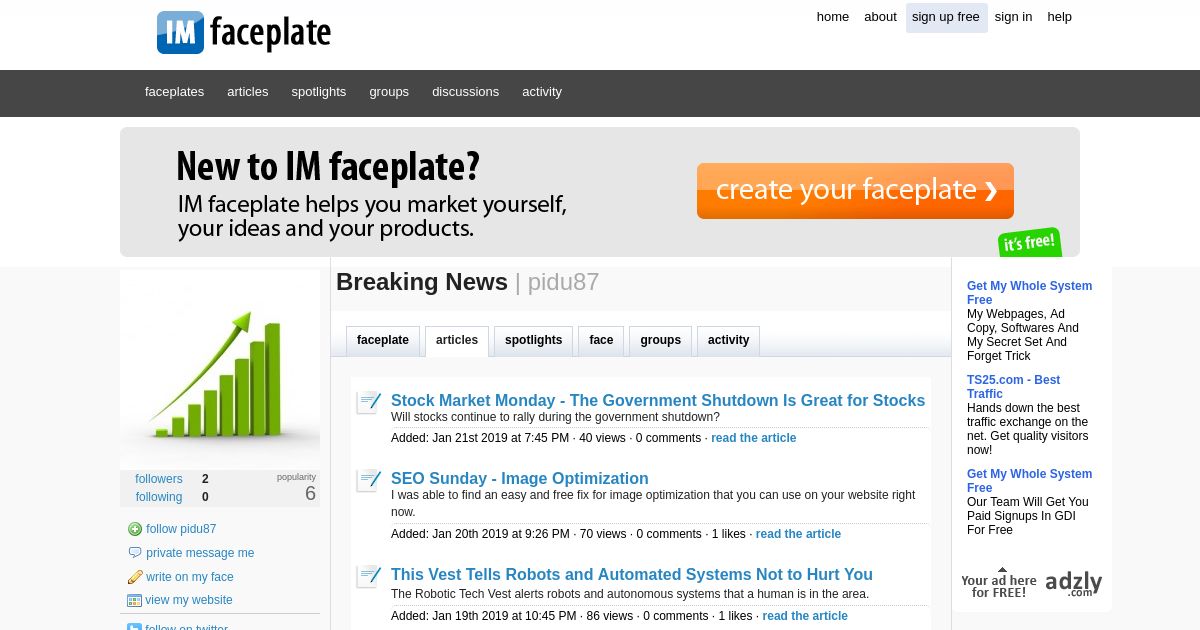Image resolution: width=1200 pixels, height=630 pixels.
Task: Switch to the activity profile tab
Action: click(728, 341)
